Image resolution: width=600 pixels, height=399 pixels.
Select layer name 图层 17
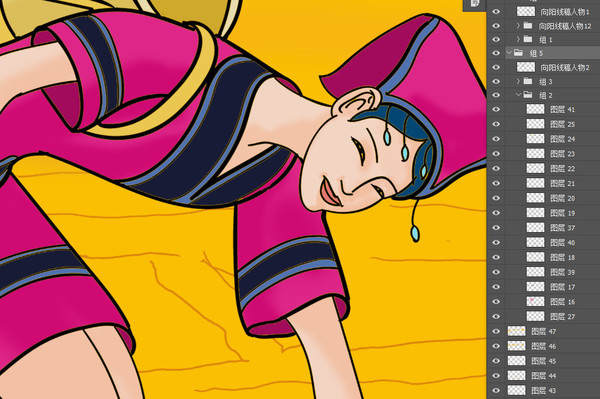562,287
